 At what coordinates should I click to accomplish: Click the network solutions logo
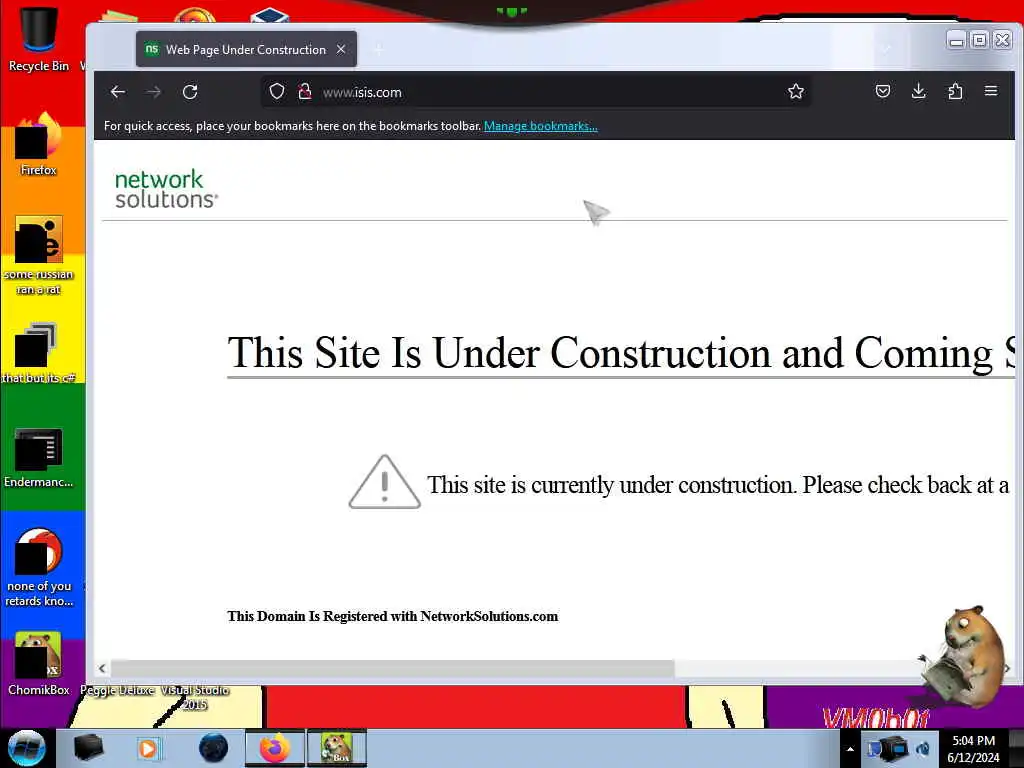pyautogui.click(x=166, y=189)
